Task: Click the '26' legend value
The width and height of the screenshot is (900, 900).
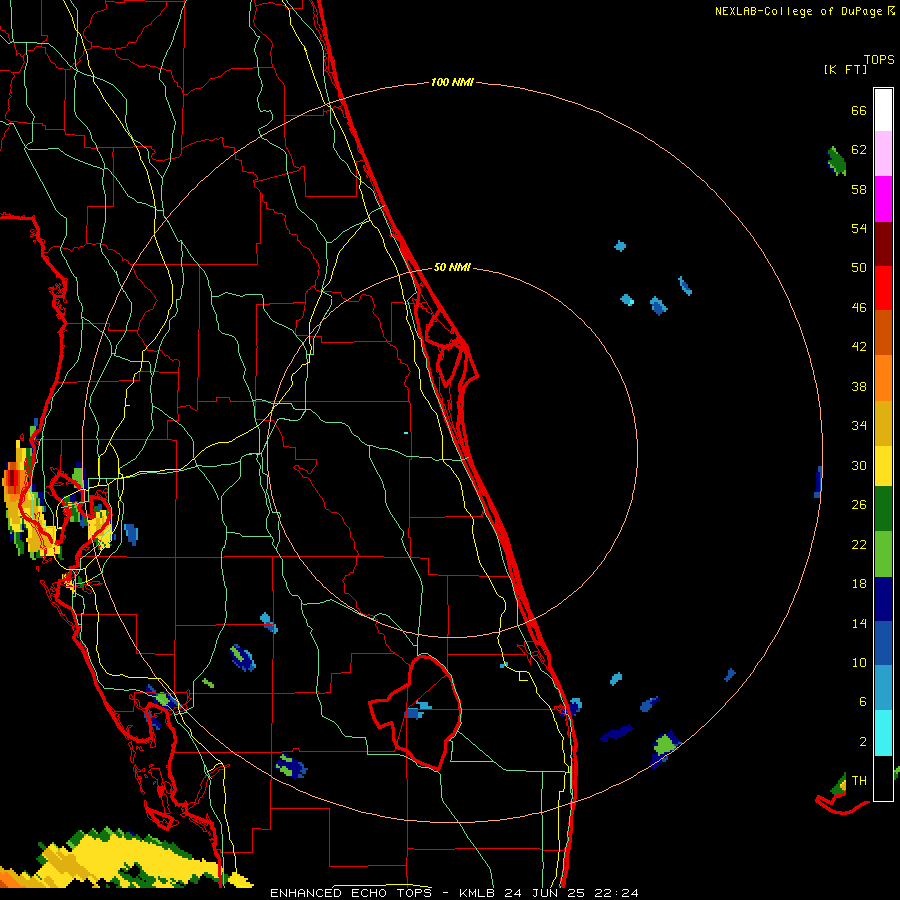Action: tap(859, 505)
